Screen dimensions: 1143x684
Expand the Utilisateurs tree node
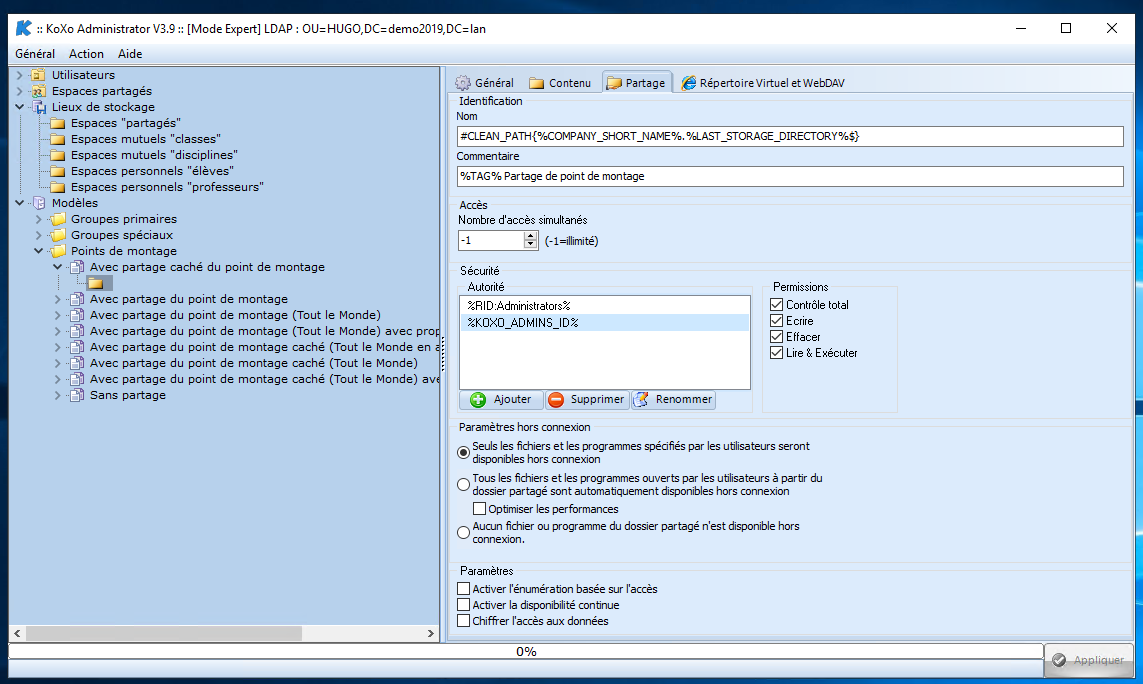[x=20, y=74]
